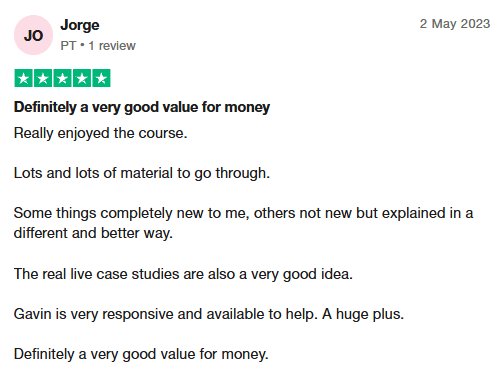Image resolution: width=503 pixels, height=375 pixels.
Task: Click 'Some things completely new to me' line
Action: (243, 213)
